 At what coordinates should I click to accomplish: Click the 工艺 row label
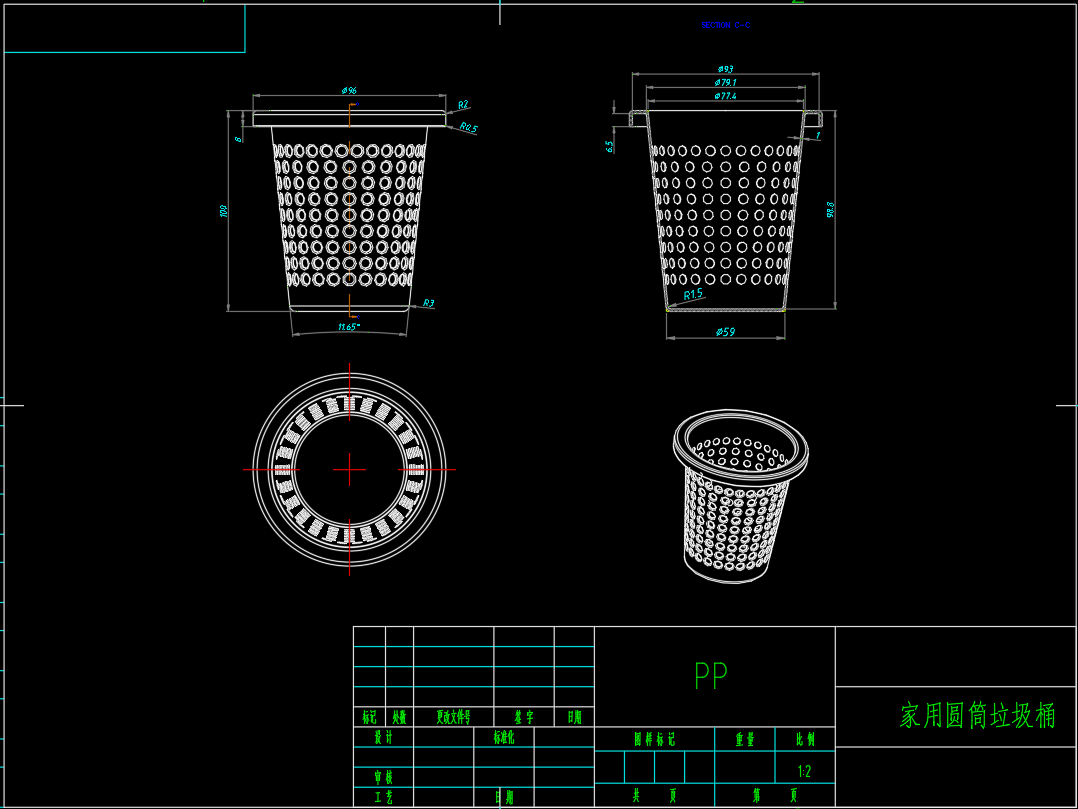pos(384,797)
